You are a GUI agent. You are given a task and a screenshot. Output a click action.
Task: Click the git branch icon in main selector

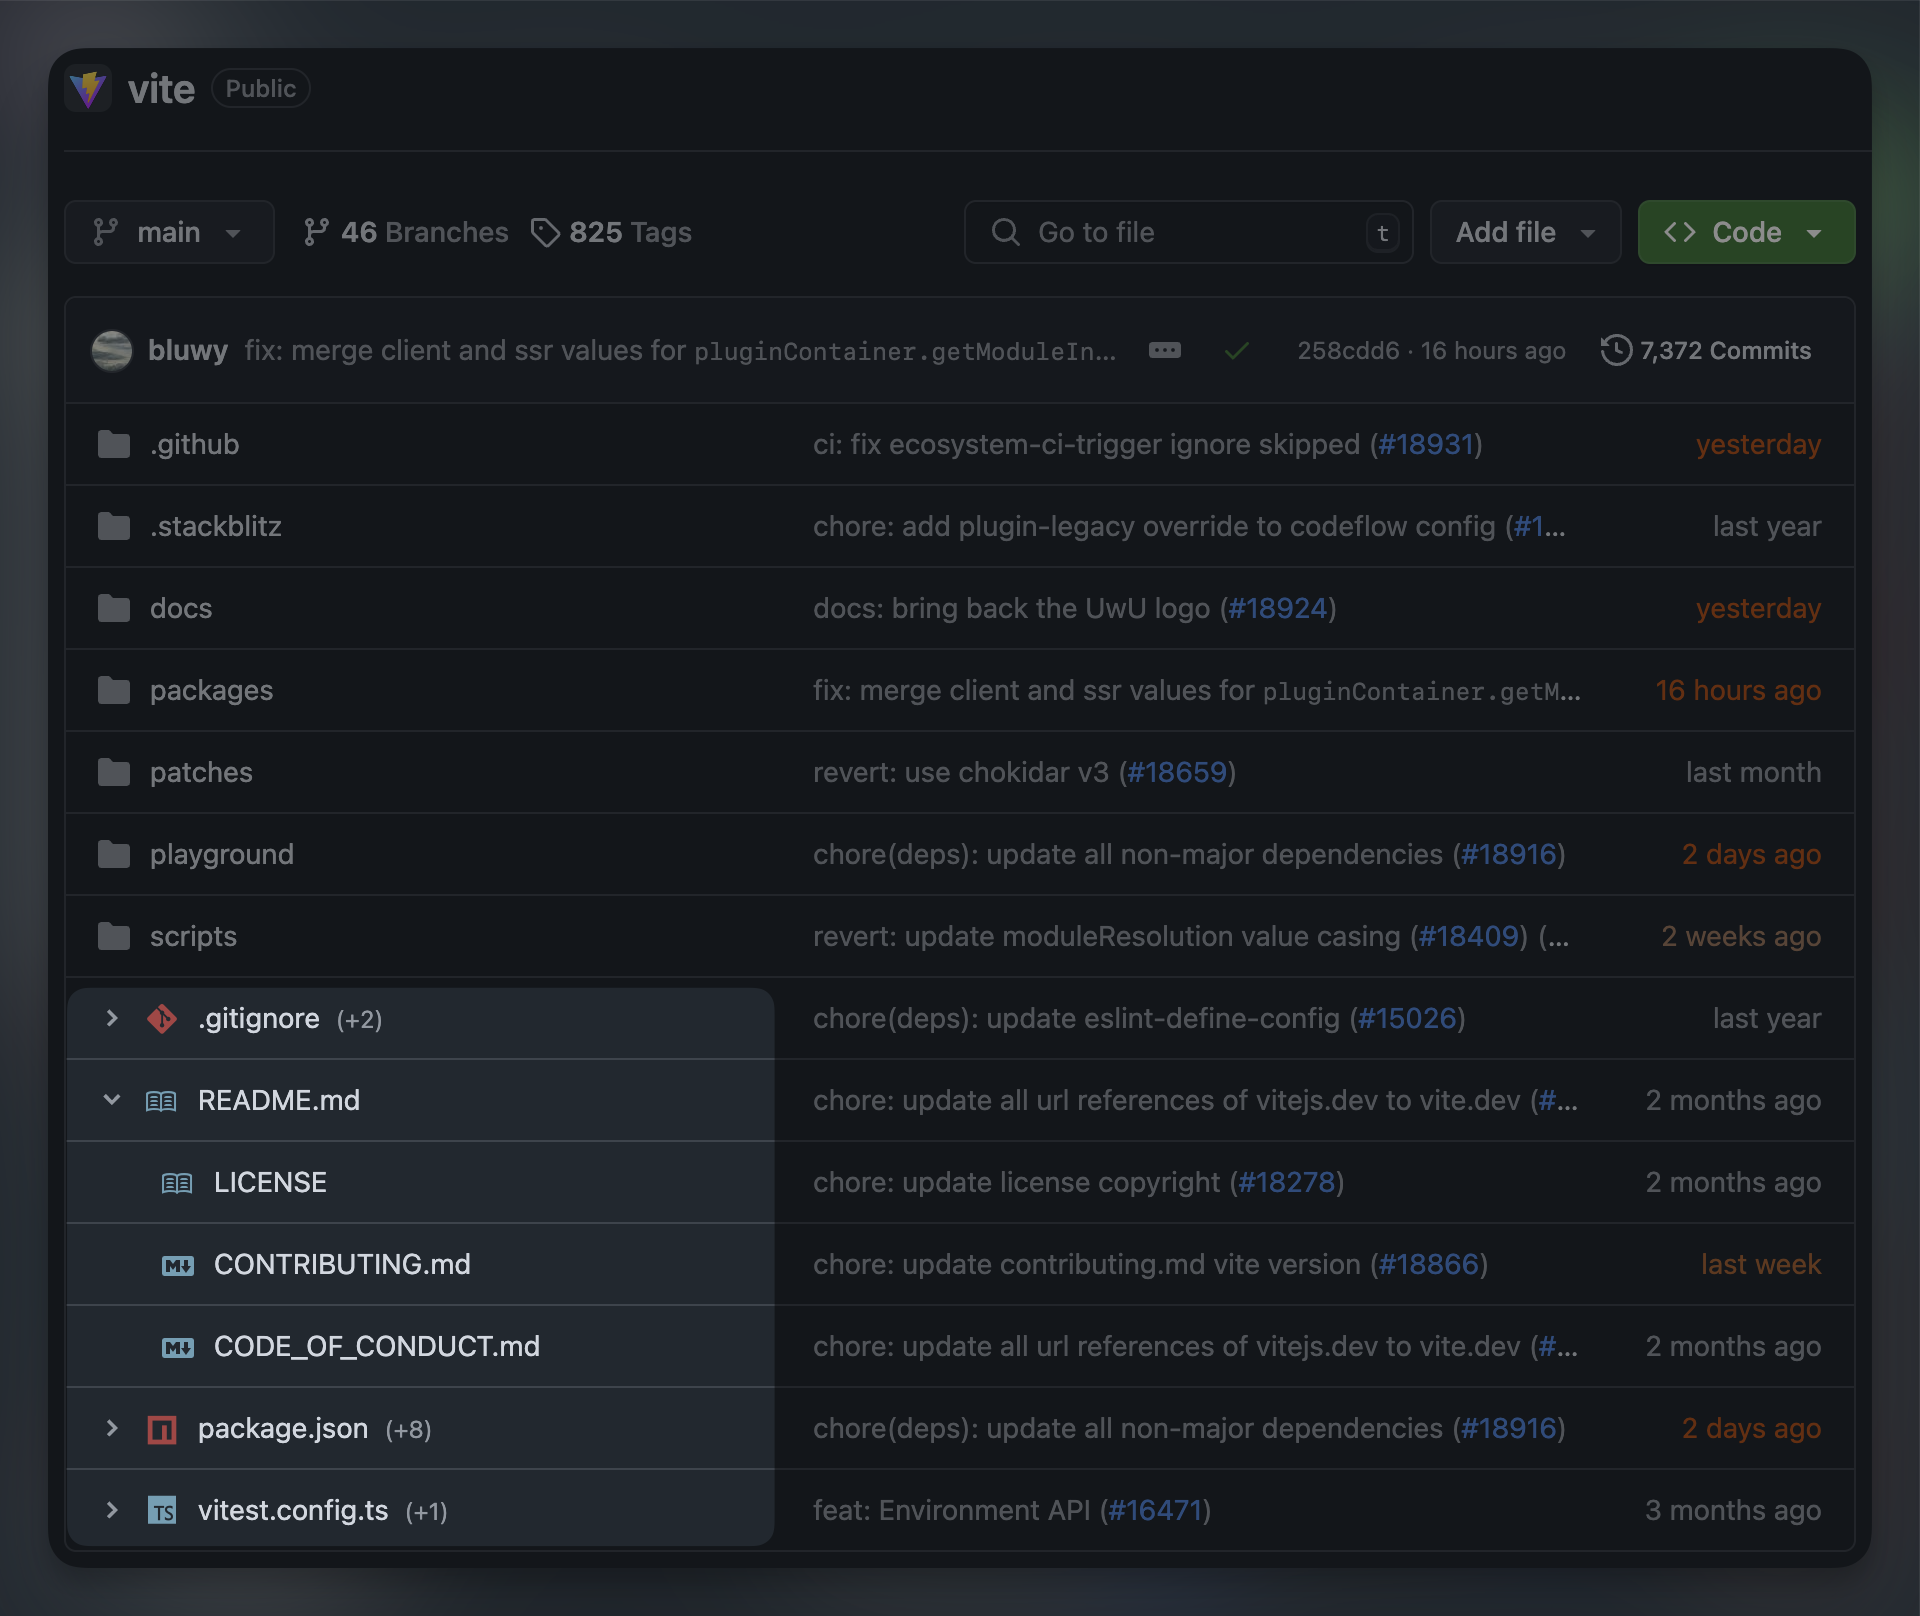click(x=106, y=232)
